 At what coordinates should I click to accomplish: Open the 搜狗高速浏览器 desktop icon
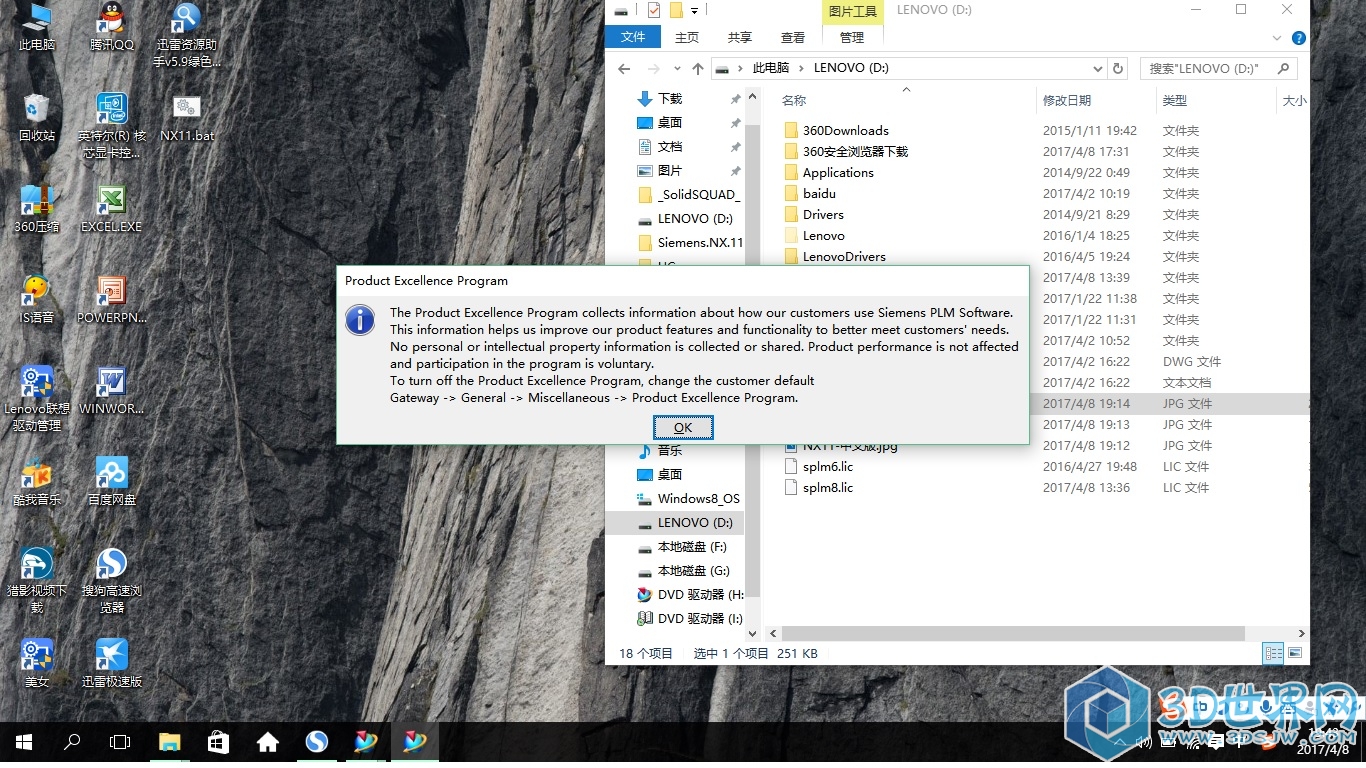pyautogui.click(x=111, y=581)
